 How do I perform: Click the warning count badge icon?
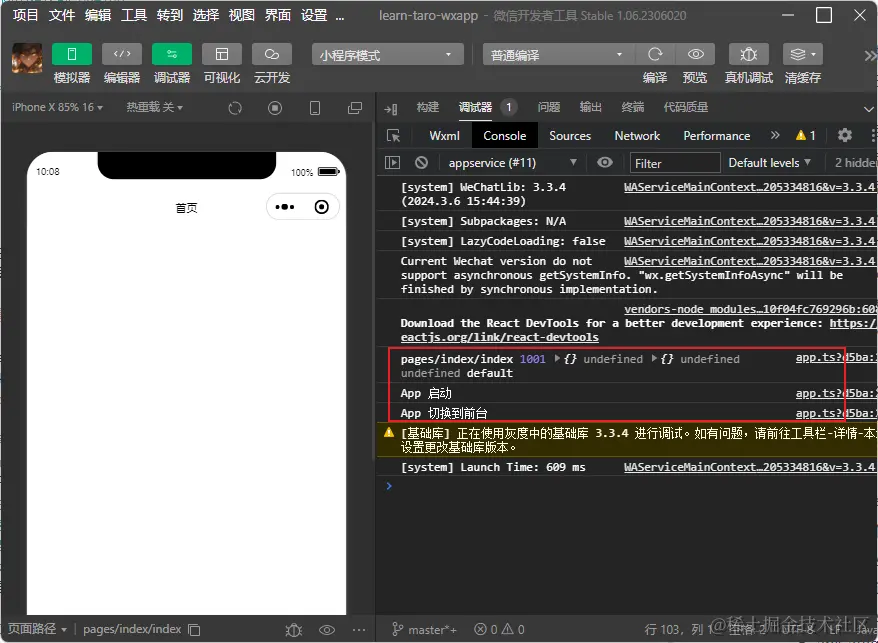pos(806,135)
